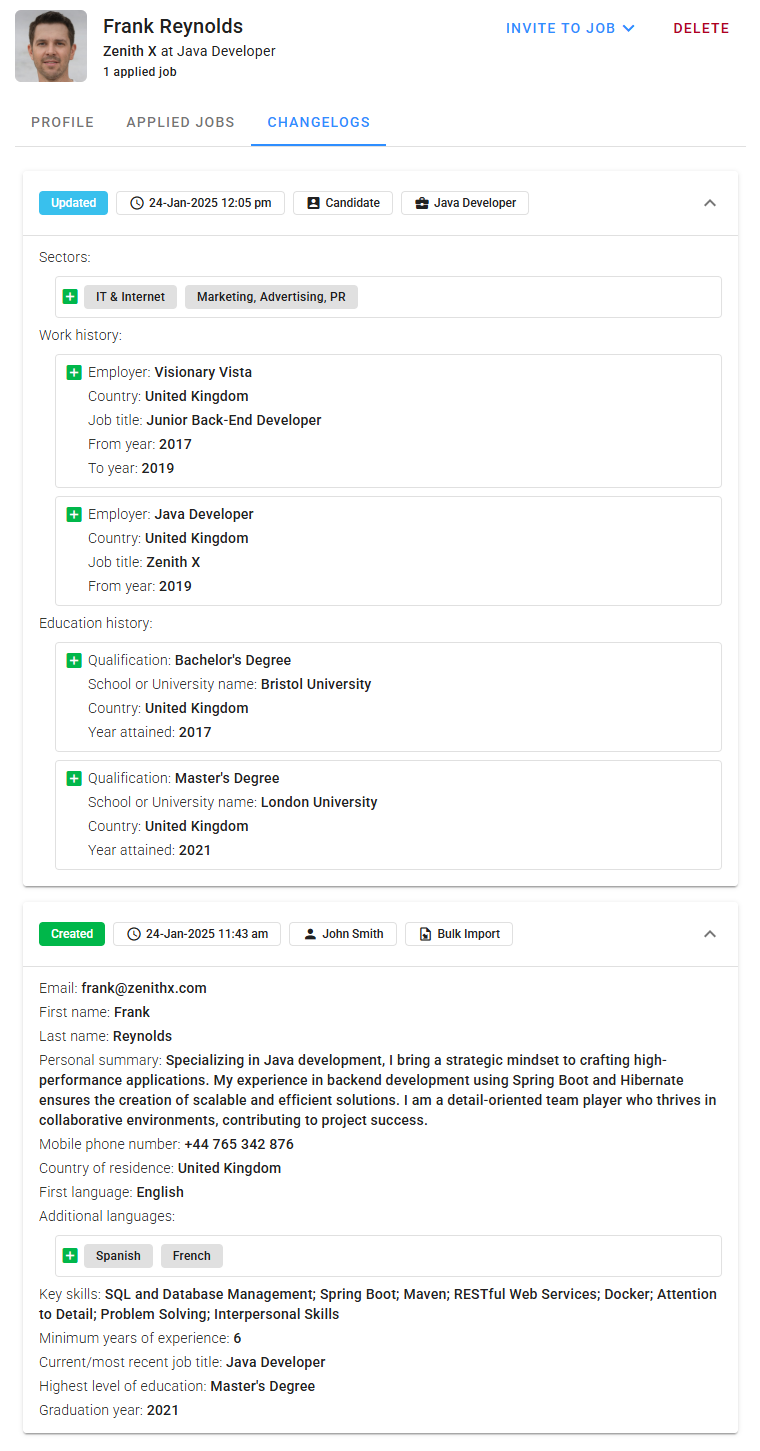Image resolution: width=760 pixels, height=1451 pixels.
Task: Click the Candidate badge icon
Action: pyautogui.click(x=311, y=202)
